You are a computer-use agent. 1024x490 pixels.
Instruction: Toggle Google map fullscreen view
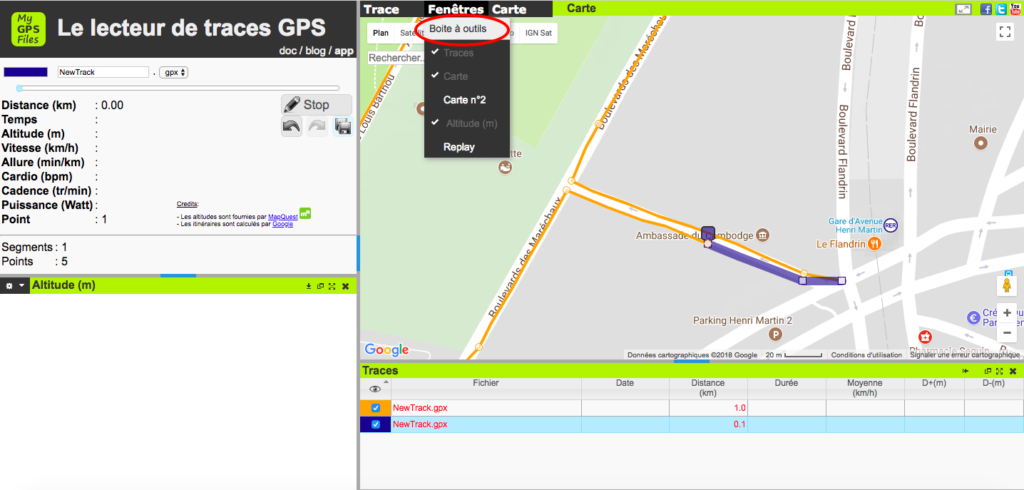click(x=1004, y=32)
